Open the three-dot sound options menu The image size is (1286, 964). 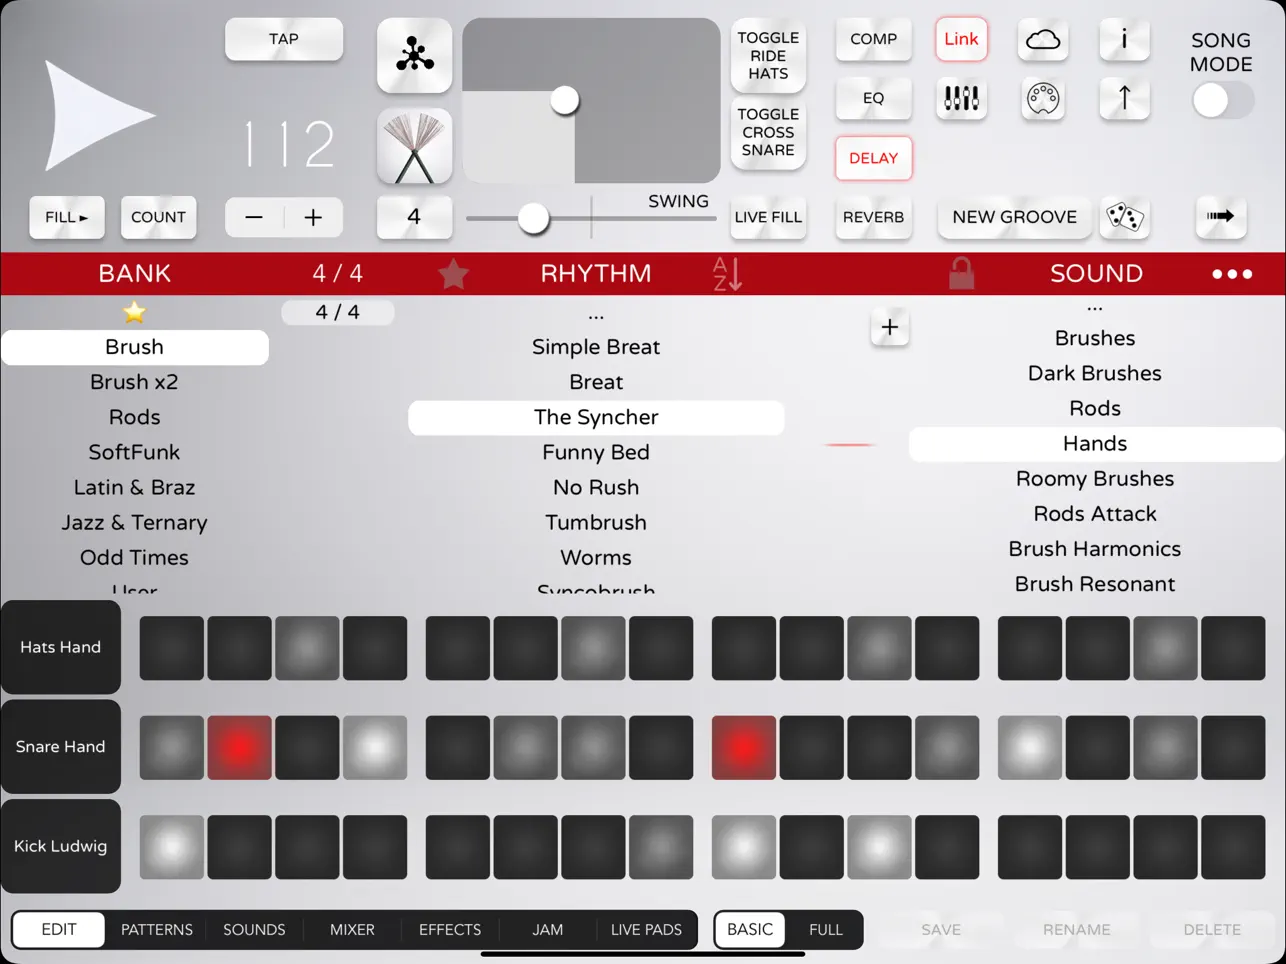click(1232, 274)
